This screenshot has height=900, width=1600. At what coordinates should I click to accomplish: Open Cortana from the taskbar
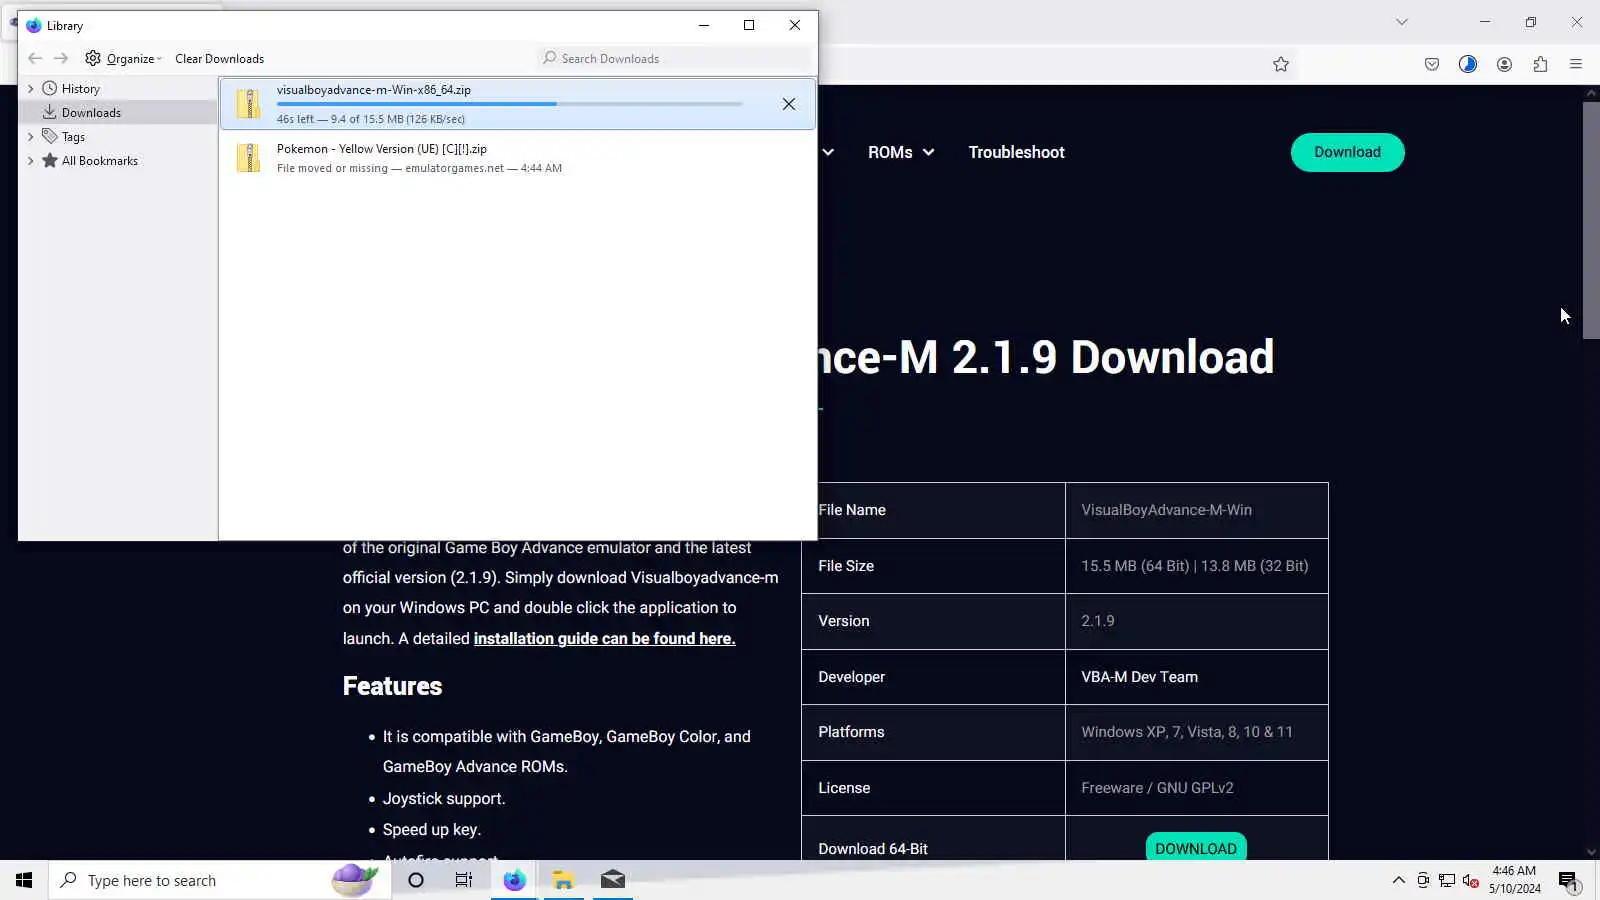coord(416,880)
